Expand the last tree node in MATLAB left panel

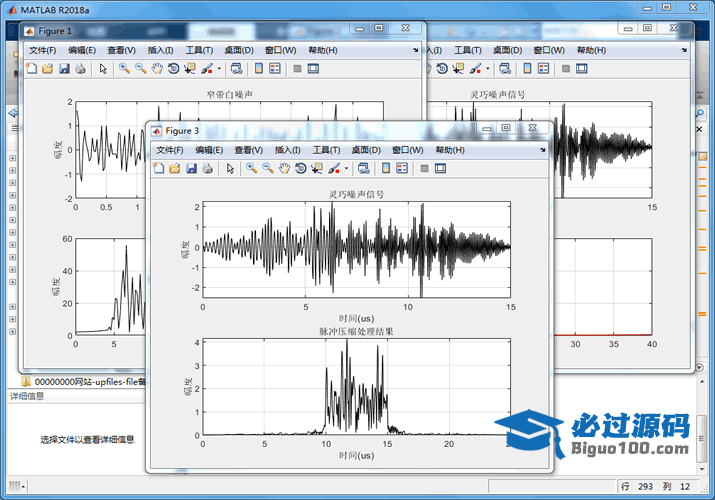click(12, 331)
